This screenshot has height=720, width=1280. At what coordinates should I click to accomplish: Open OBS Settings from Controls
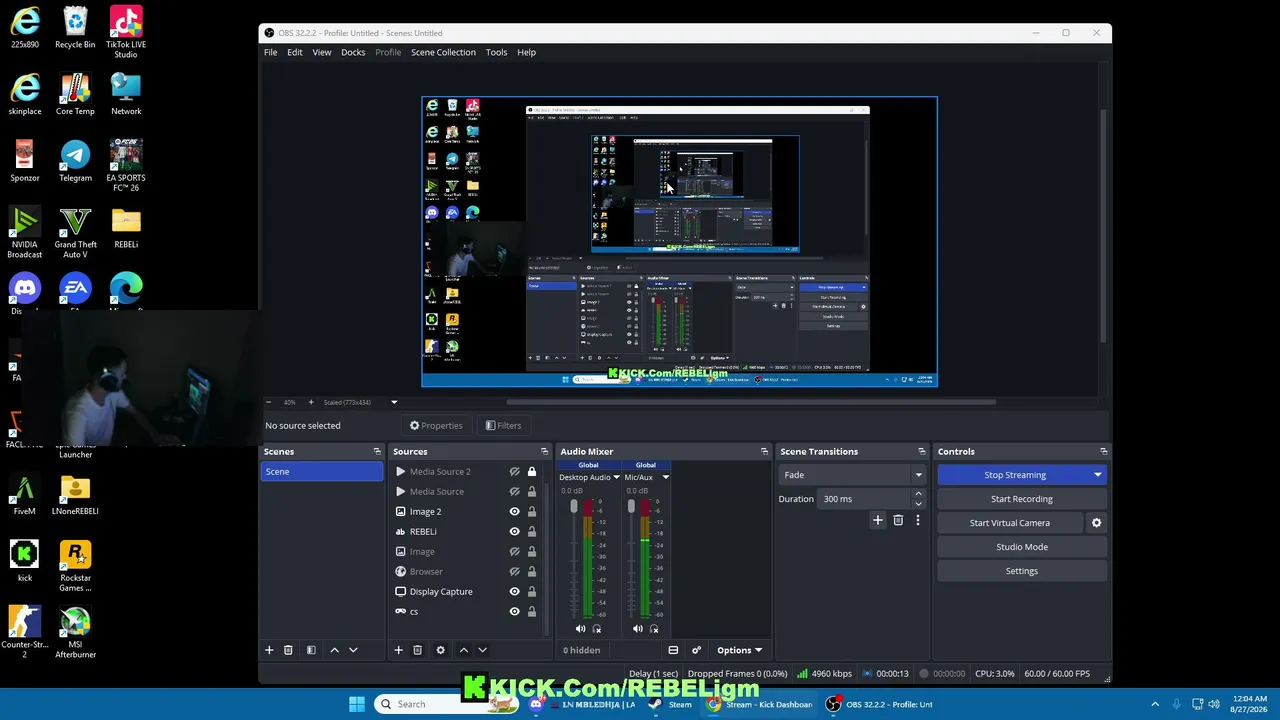1022,571
